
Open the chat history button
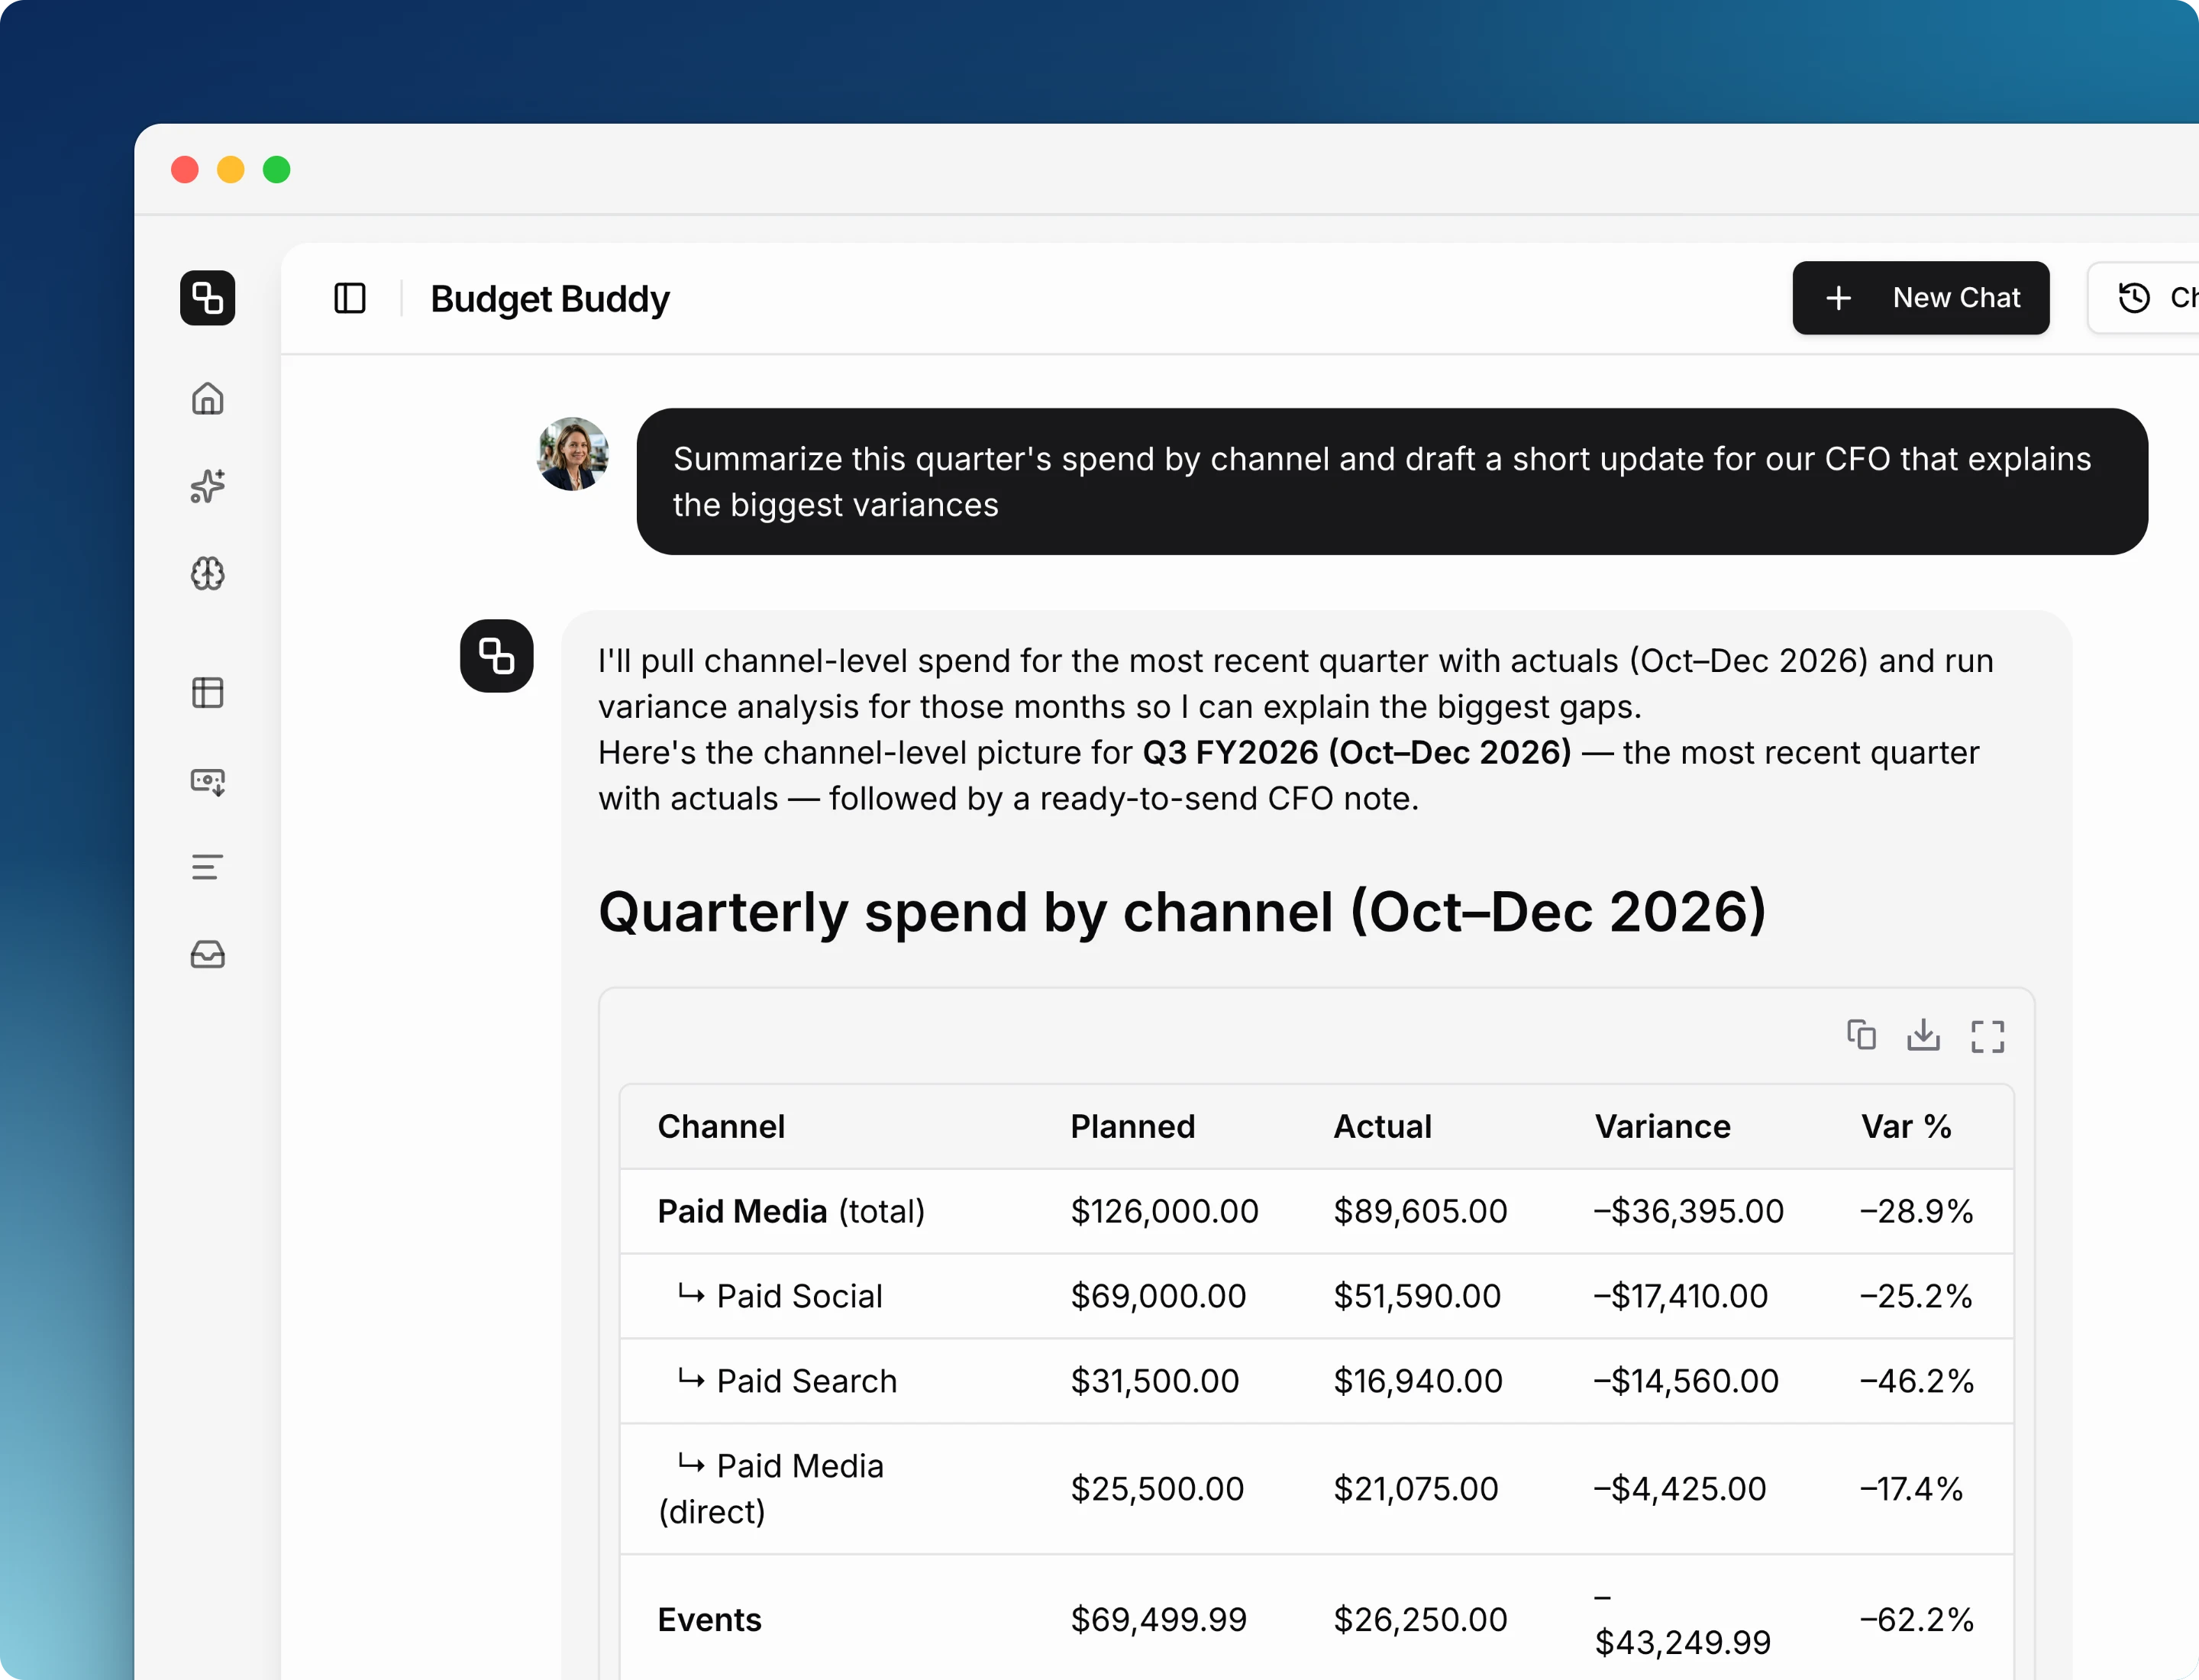[2145, 298]
